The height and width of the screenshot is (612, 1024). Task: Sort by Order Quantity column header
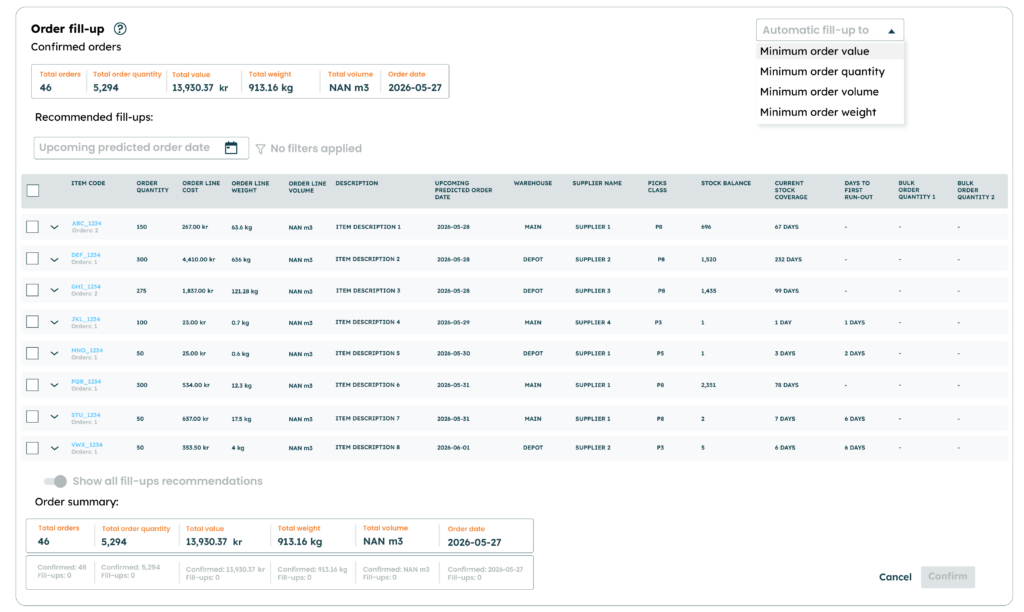[152, 187]
